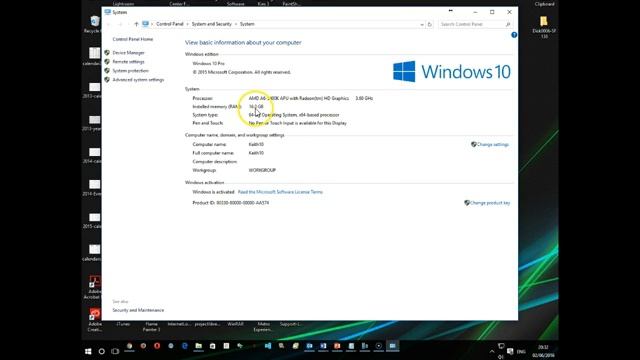Image resolution: width=640 pixels, height=360 pixels.
Task: Select Adobe Creative Cloud desktop shortcut
Action: [x=95, y=320]
